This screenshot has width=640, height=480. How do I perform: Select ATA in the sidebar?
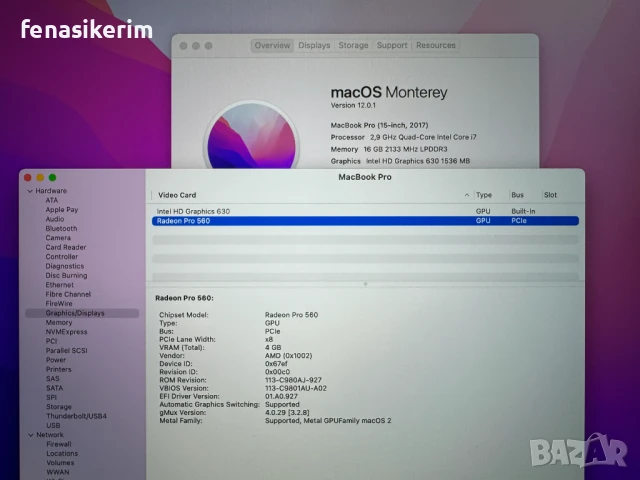click(52, 200)
